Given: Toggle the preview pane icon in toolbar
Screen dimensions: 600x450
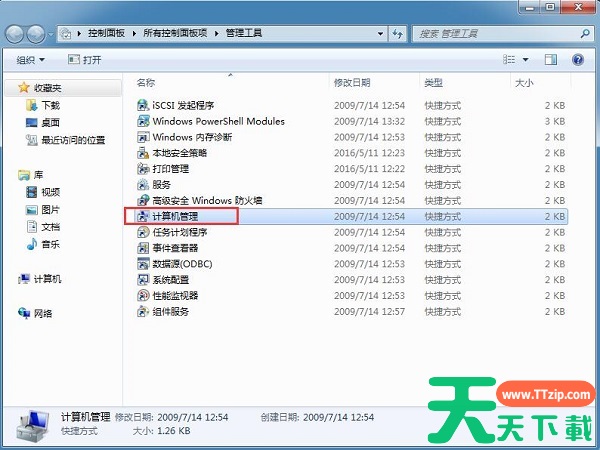Looking at the screenshot, I should pos(550,60).
